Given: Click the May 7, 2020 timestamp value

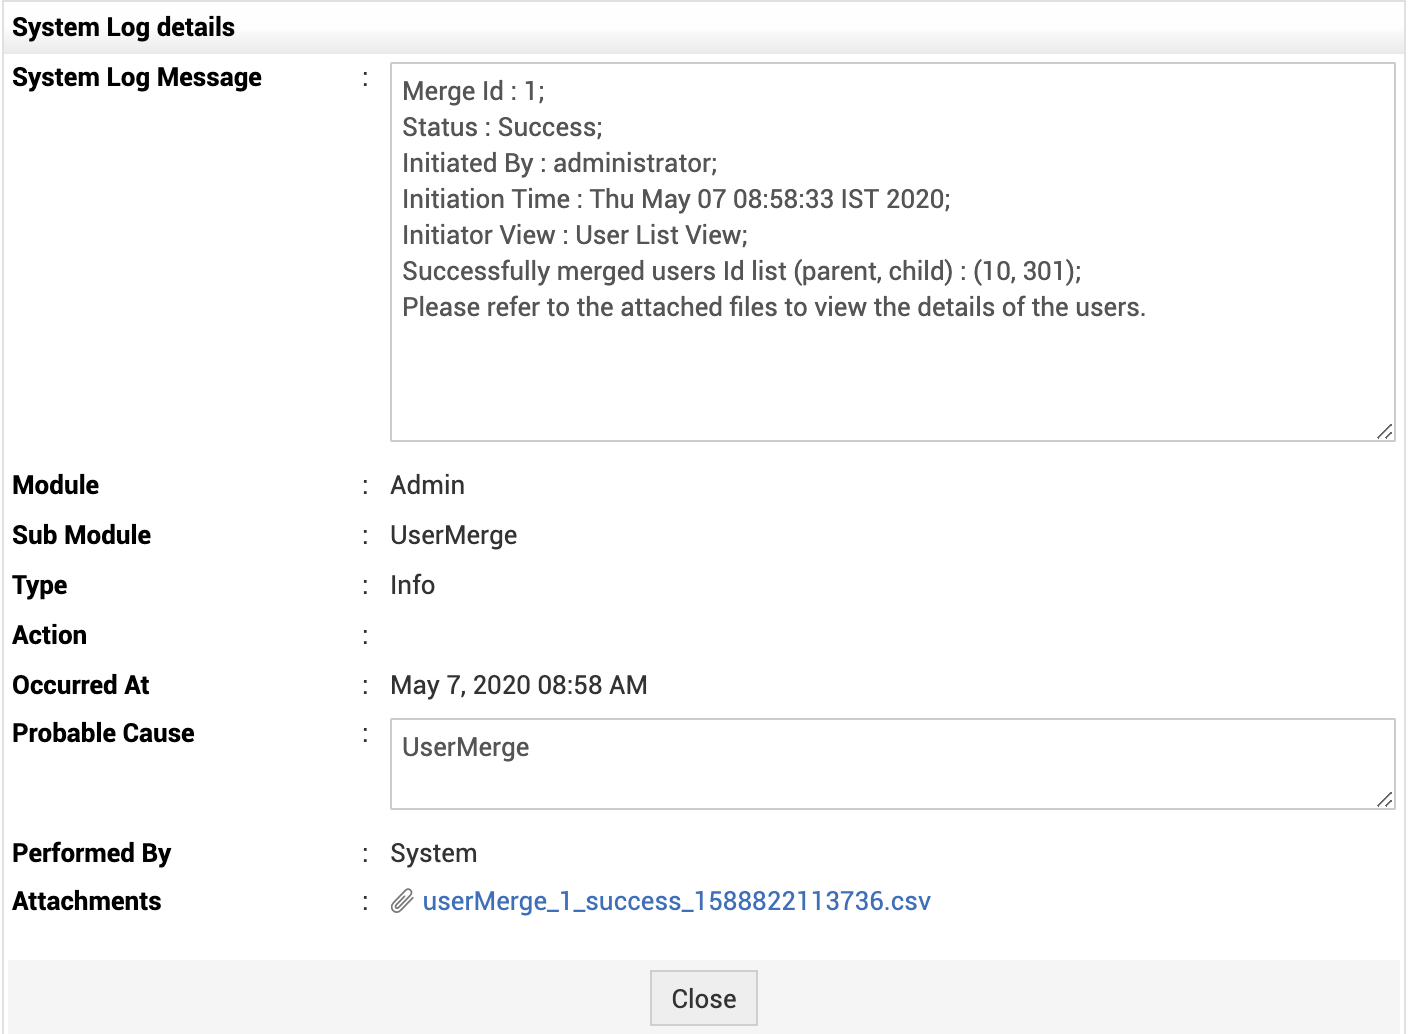Looking at the screenshot, I should click(x=519, y=685).
